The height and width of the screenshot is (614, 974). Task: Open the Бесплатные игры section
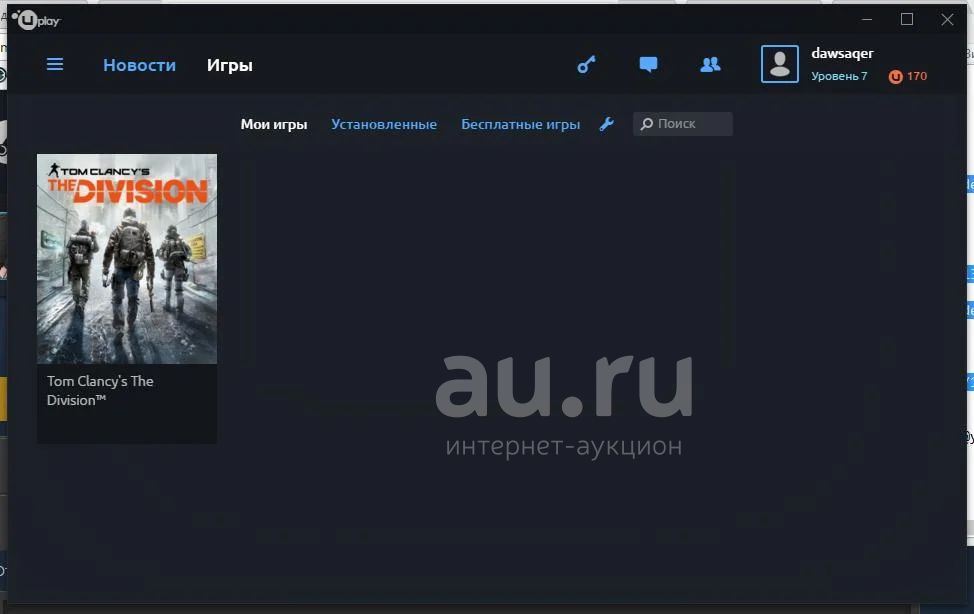521,124
